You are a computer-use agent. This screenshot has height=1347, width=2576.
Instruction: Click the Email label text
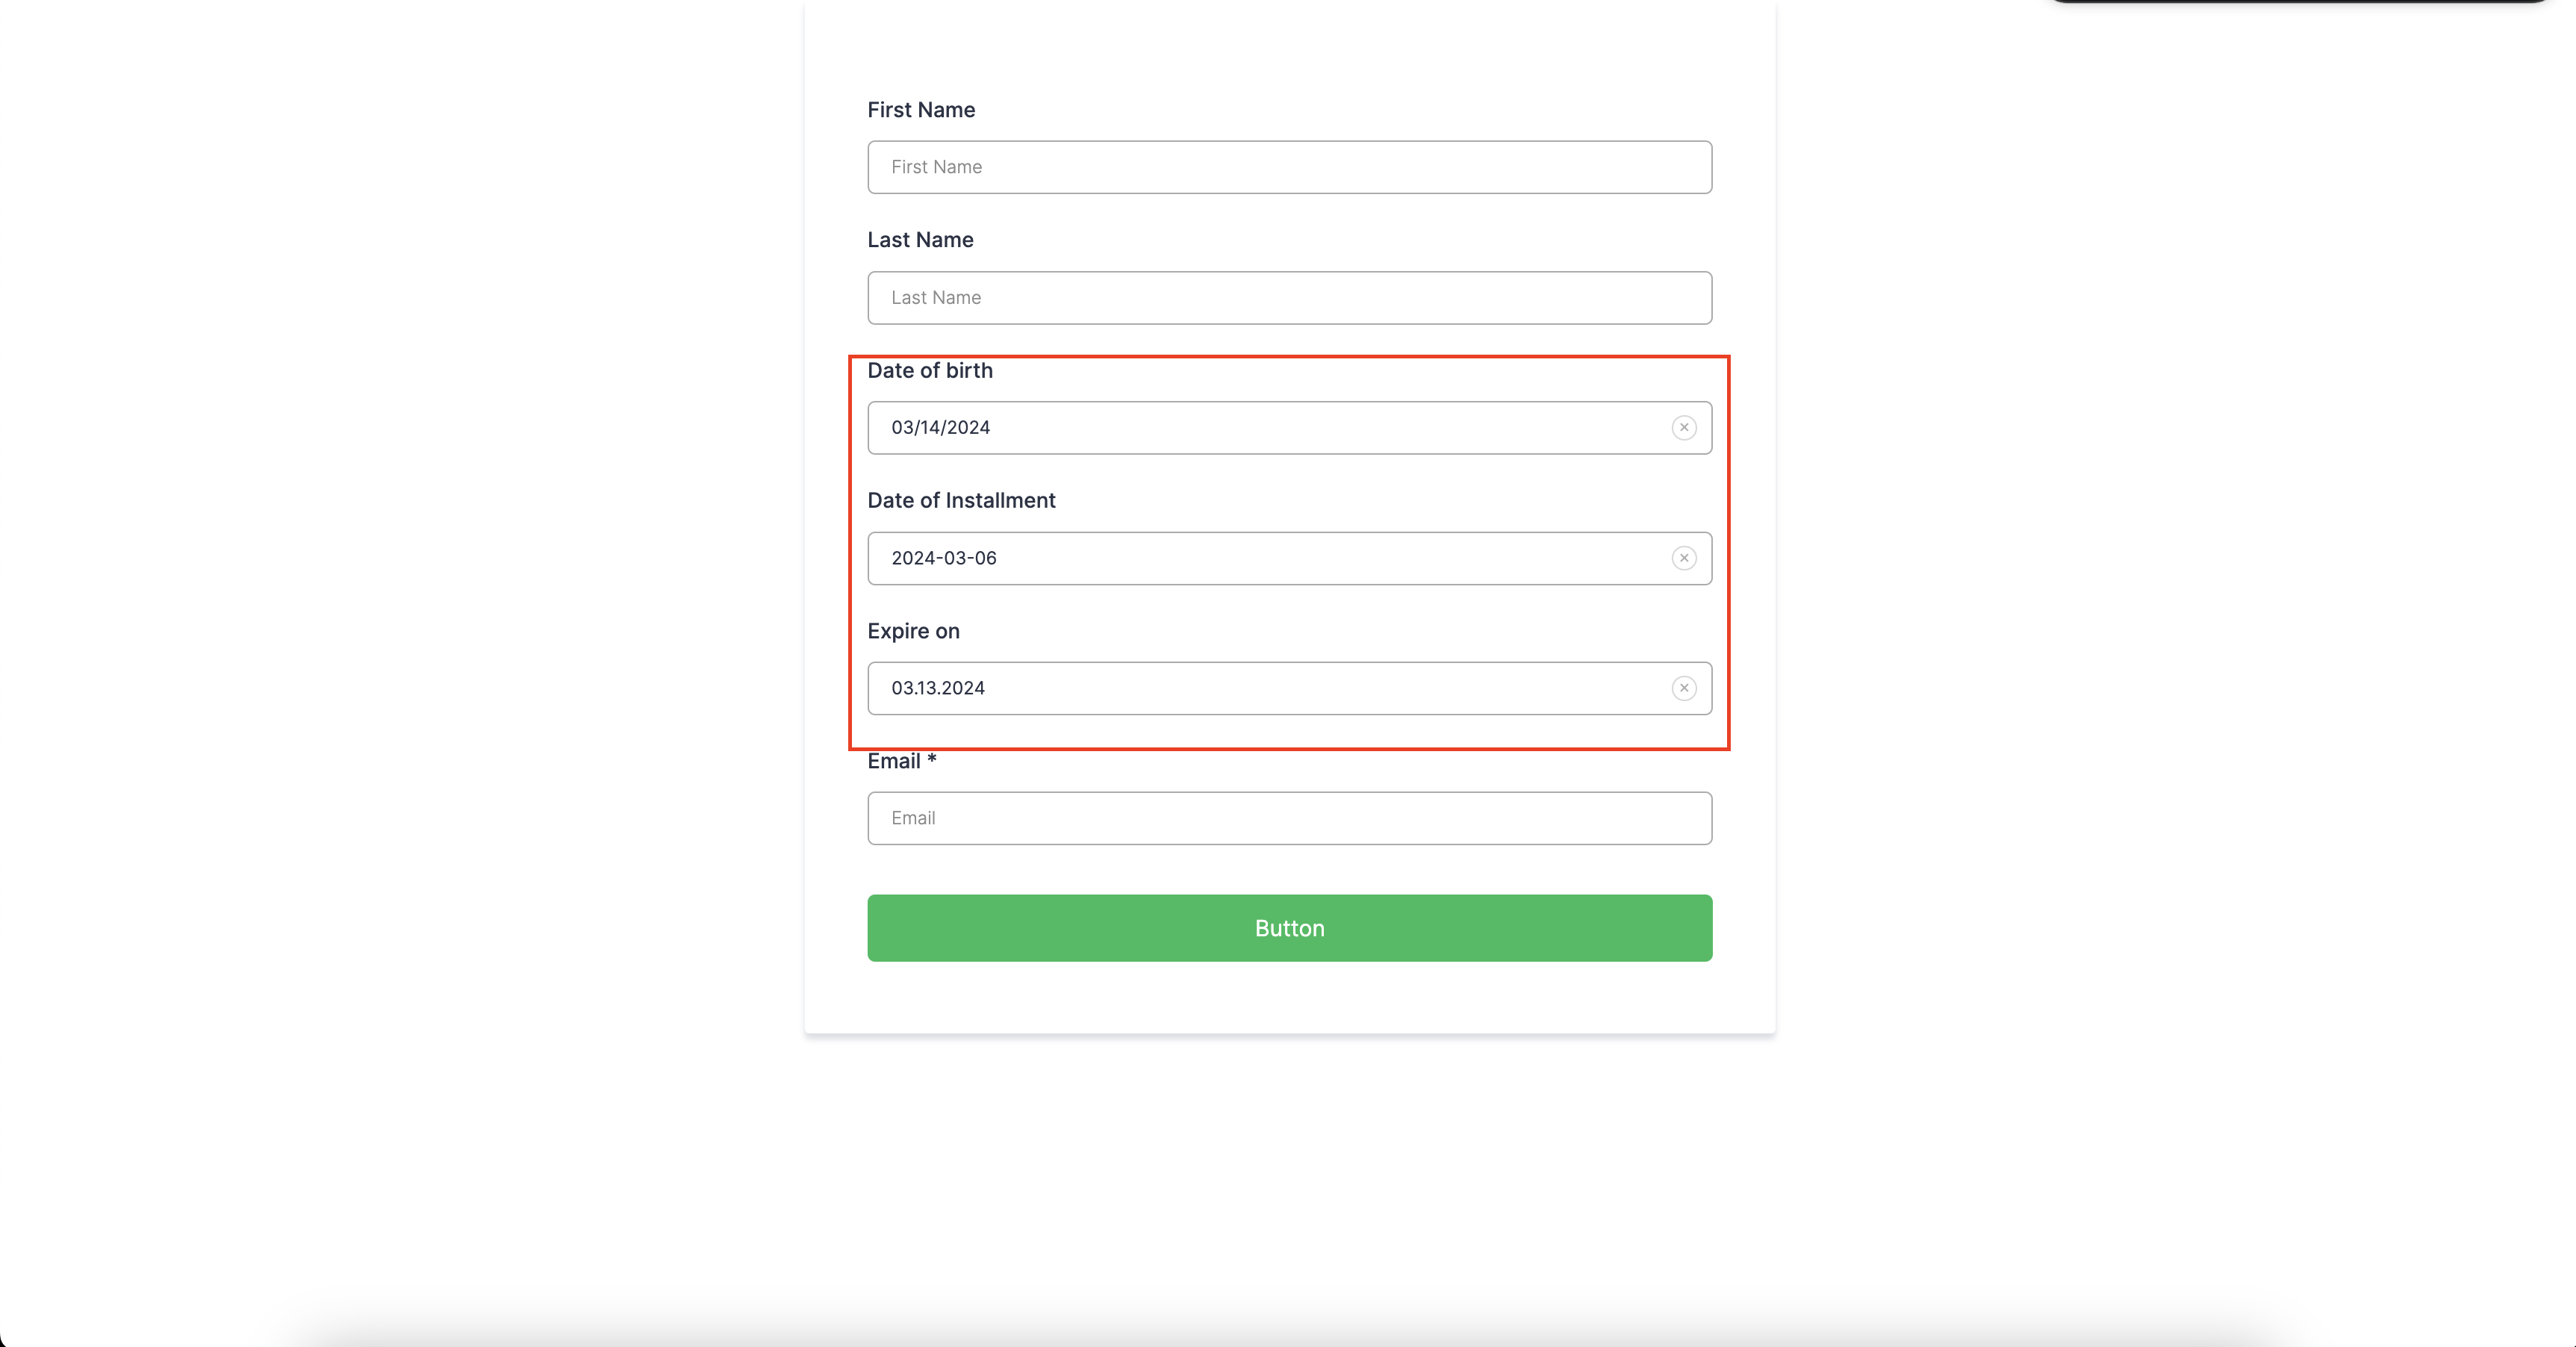click(x=893, y=761)
